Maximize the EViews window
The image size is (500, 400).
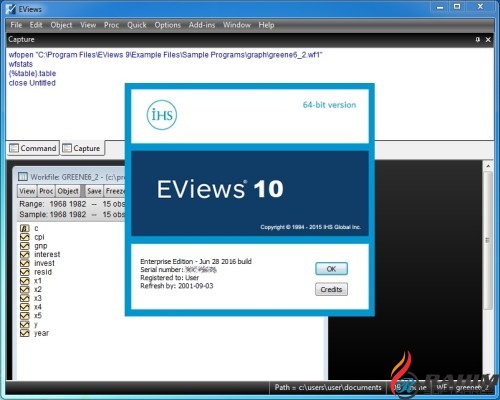[457, 7]
